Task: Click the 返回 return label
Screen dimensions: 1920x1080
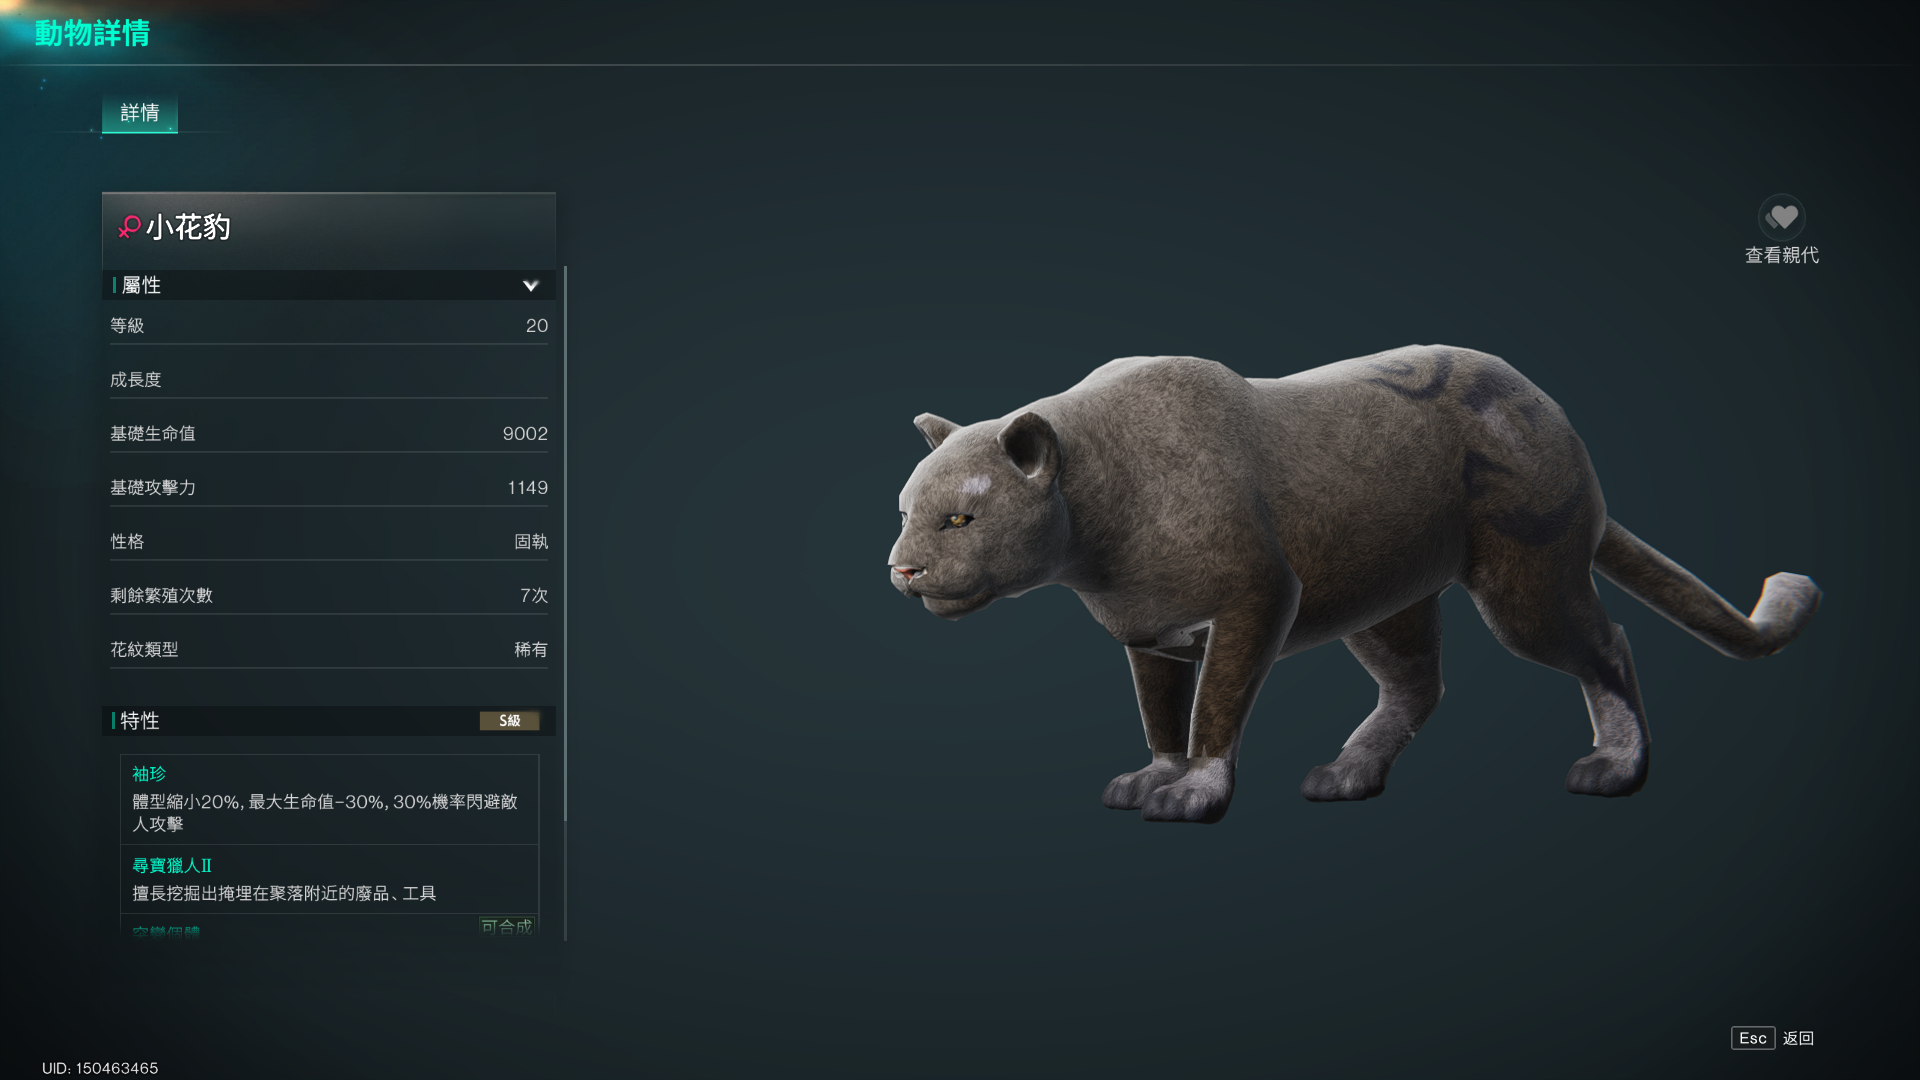Action: (x=1798, y=1038)
